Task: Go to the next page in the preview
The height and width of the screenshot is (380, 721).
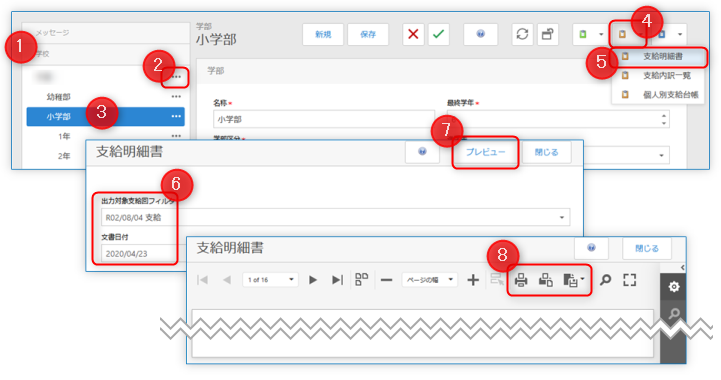Action: [313, 280]
